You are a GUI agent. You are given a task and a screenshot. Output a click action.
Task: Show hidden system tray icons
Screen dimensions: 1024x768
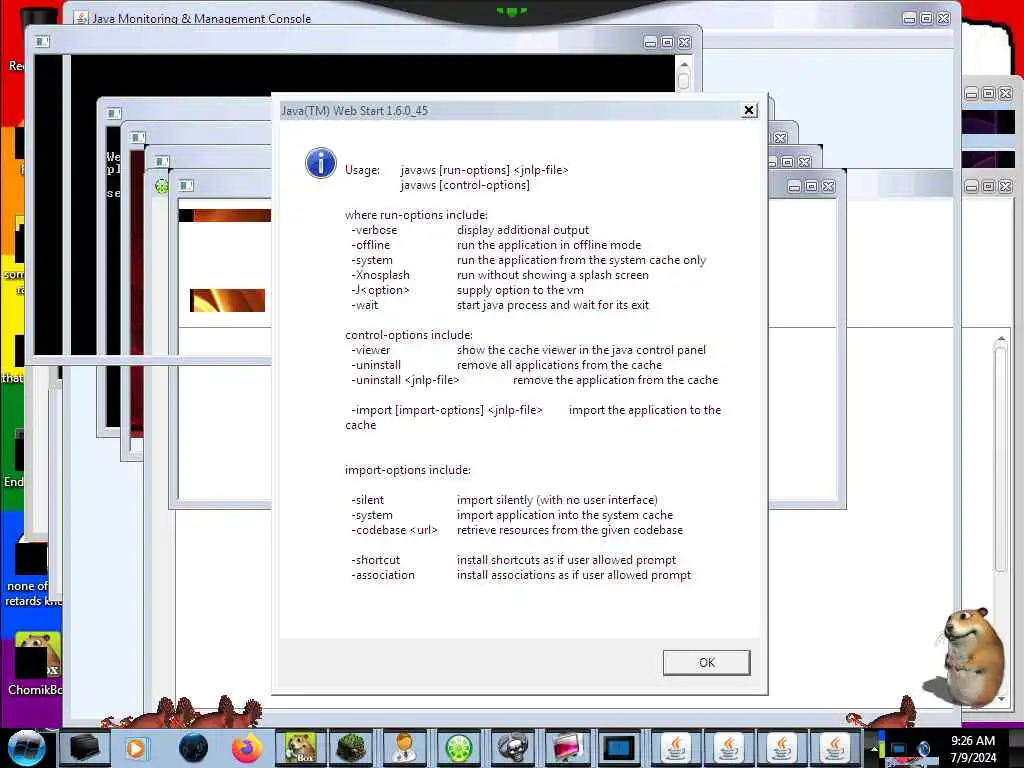(874, 749)
